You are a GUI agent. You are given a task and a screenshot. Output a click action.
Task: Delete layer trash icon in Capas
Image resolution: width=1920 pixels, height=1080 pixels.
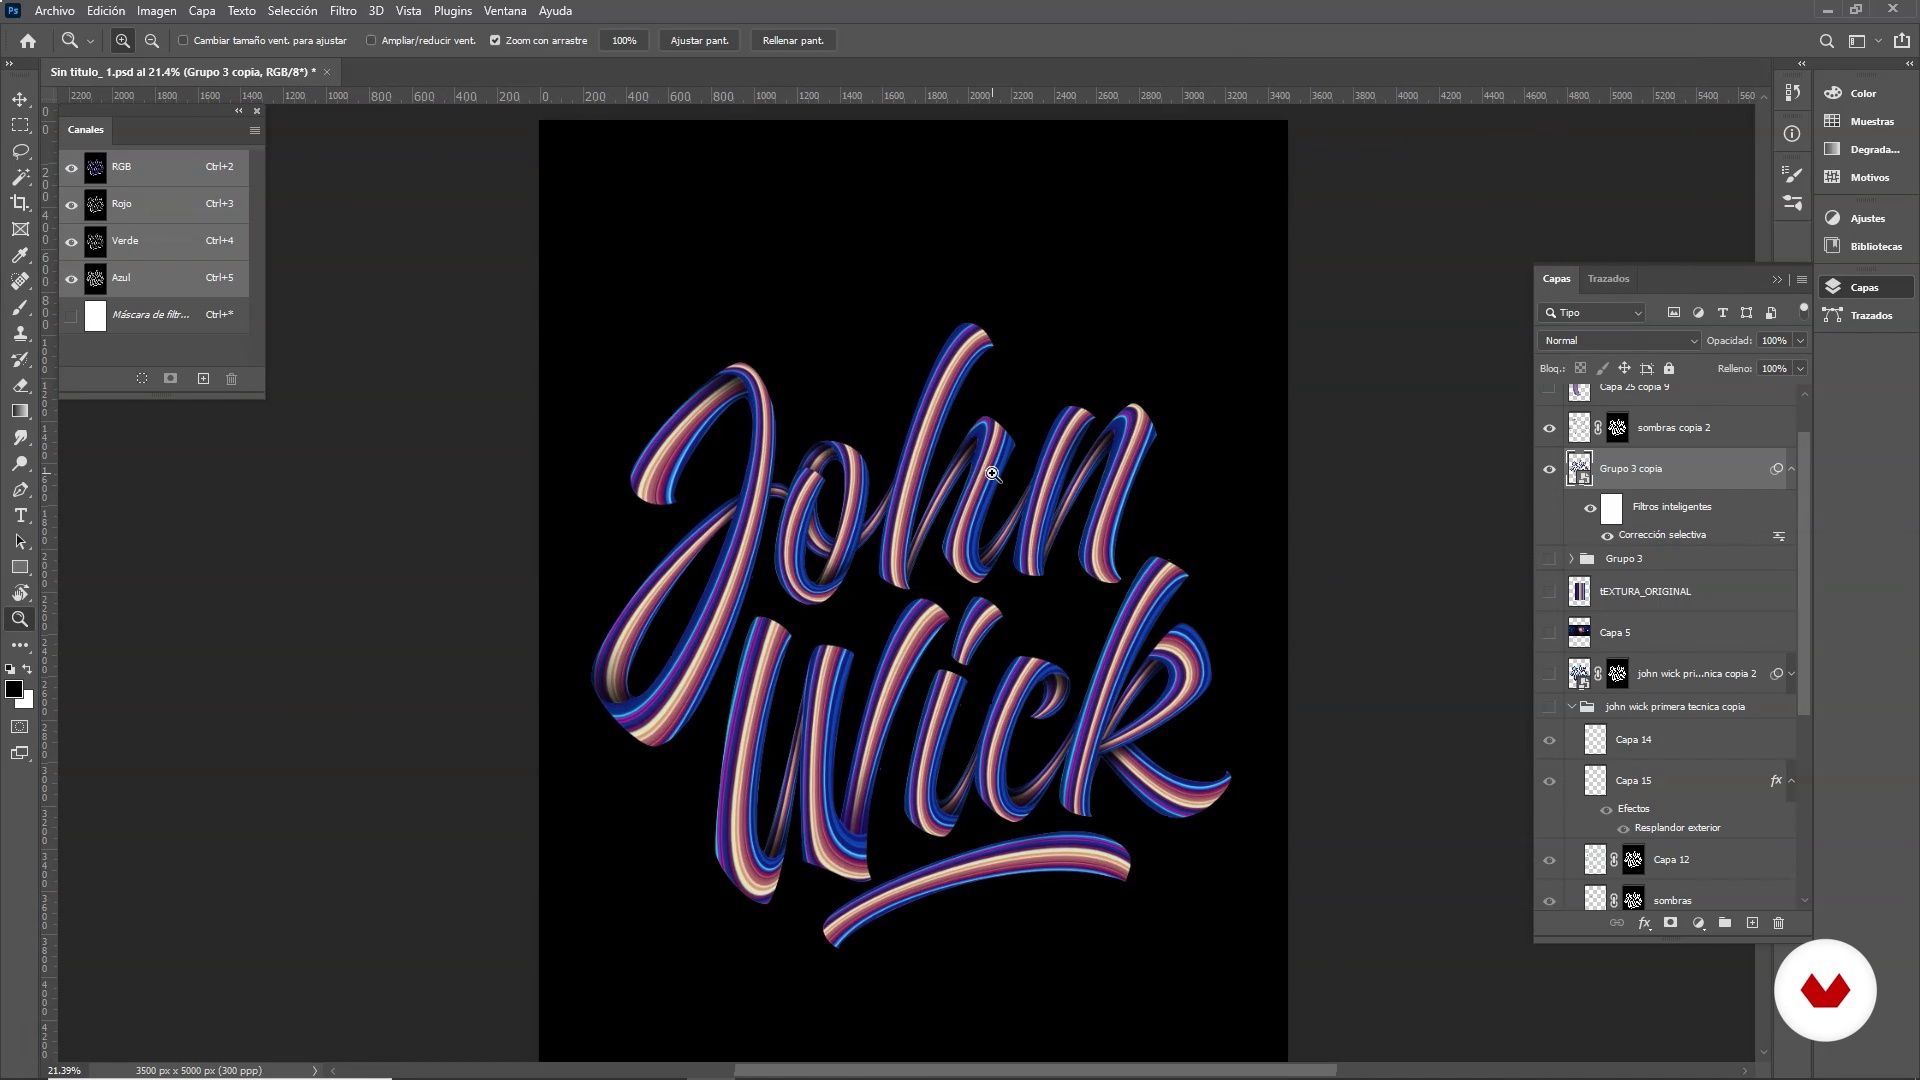click(1778, 923)
